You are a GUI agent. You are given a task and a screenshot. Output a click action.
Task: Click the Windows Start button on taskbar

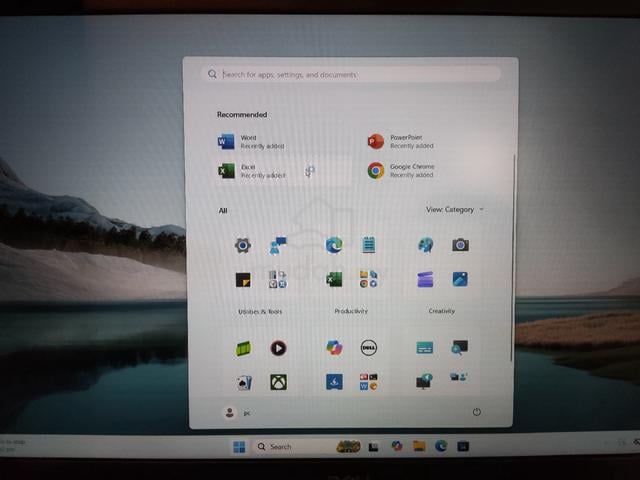239,447
